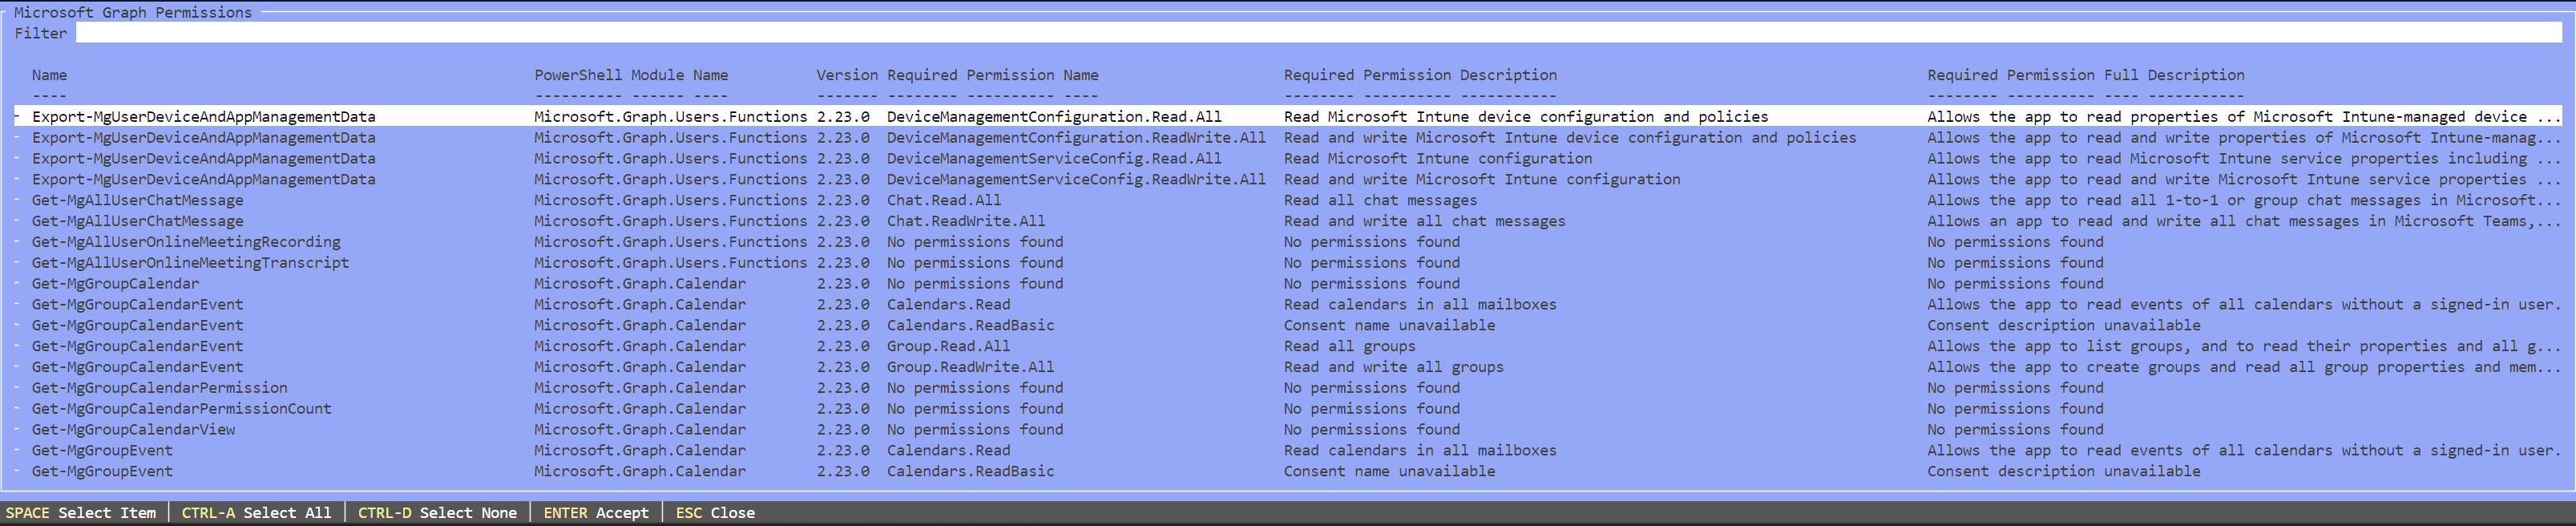Click Calendars.Read in the Get-MgGroupEvent row
This screenshot has height=526, width=2576.
(948, 451)
